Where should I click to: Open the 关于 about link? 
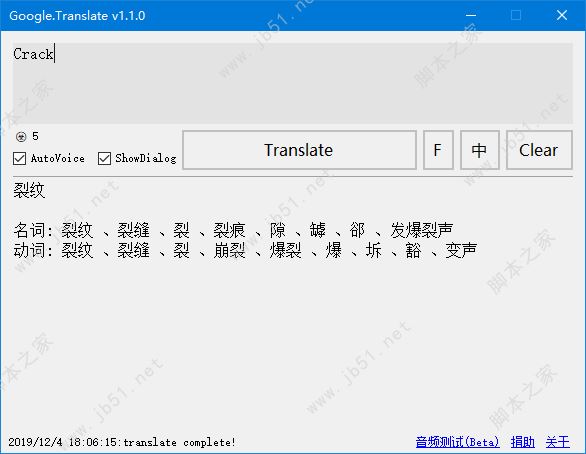click(x=557, y=442)
